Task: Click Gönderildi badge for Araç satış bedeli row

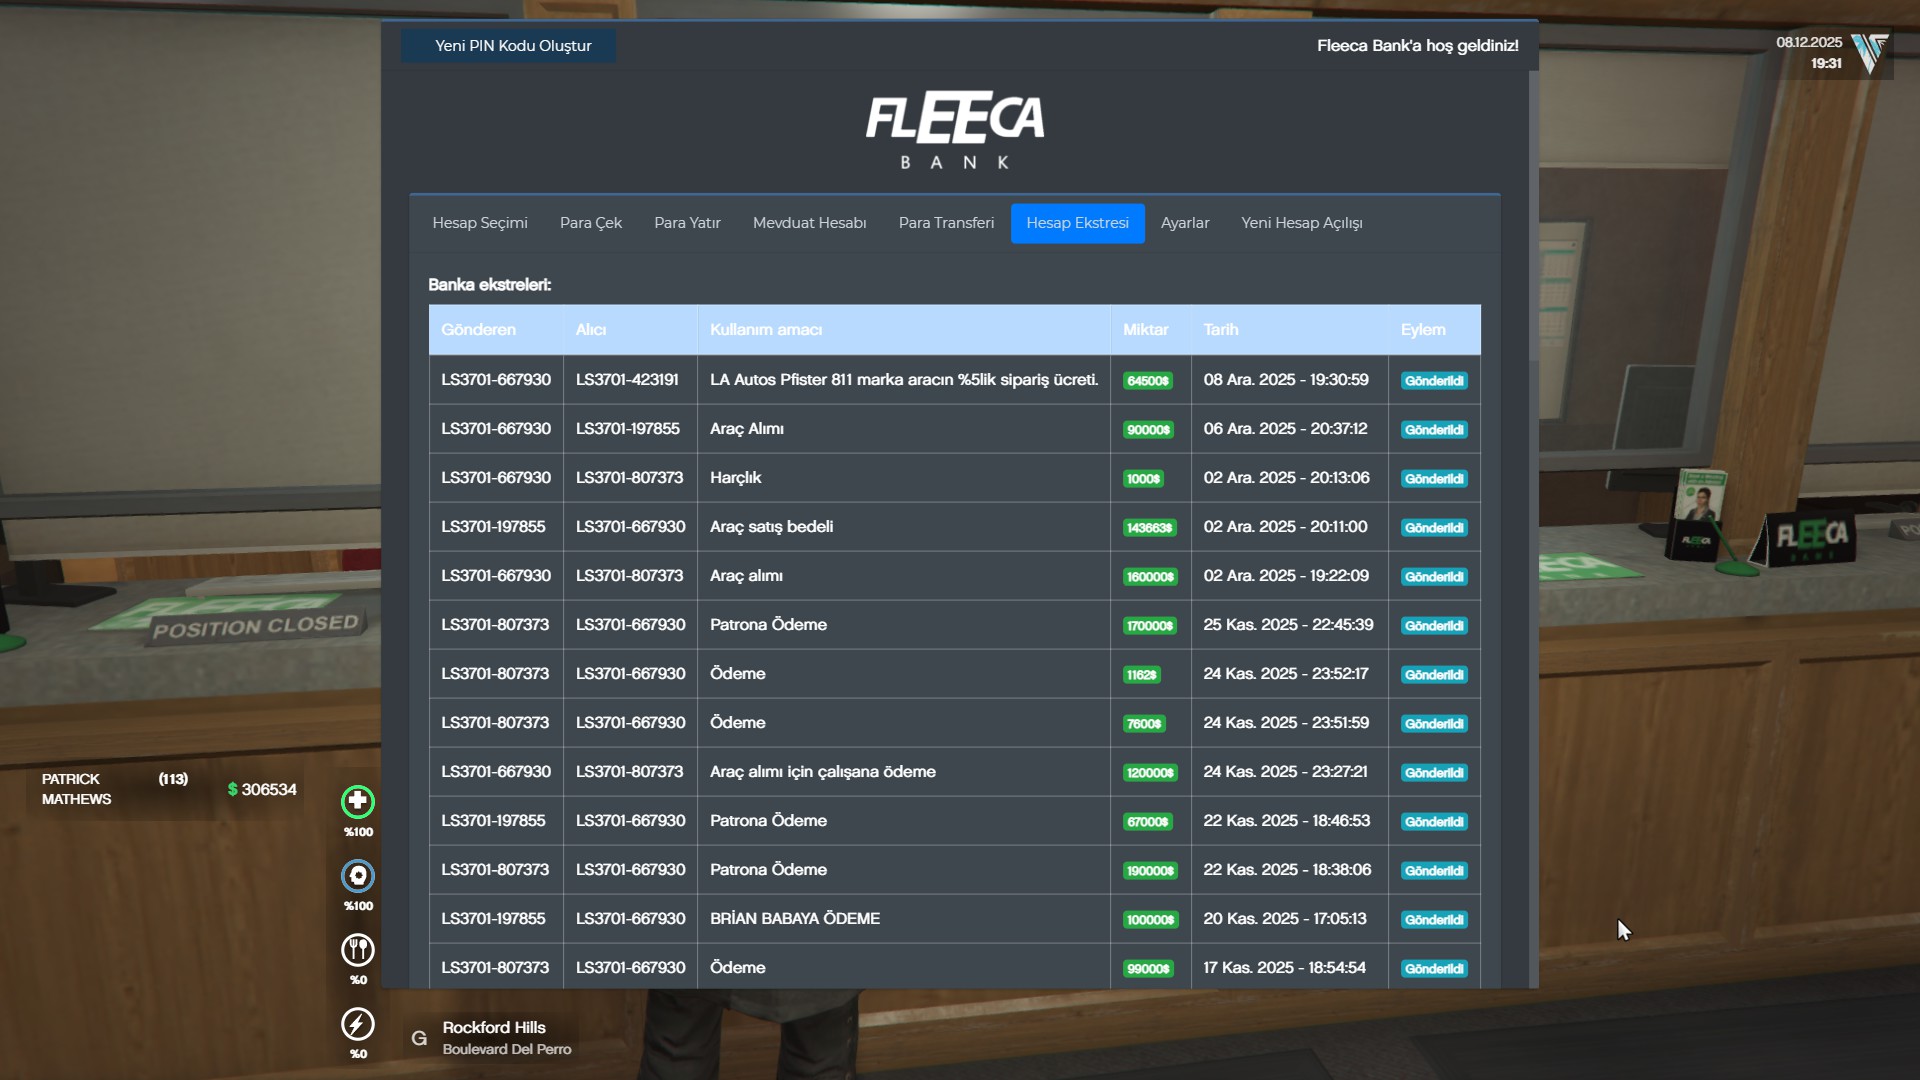Action: pos(1434,528)
